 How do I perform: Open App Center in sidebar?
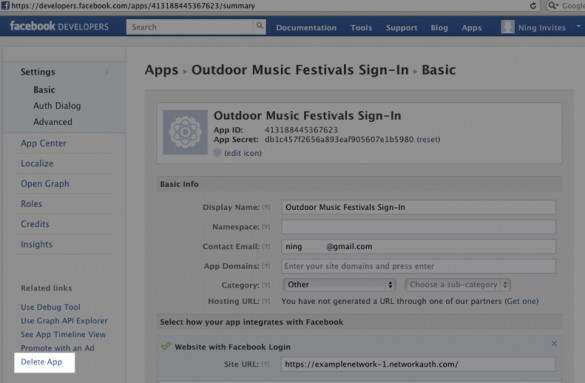pos(43,143)
